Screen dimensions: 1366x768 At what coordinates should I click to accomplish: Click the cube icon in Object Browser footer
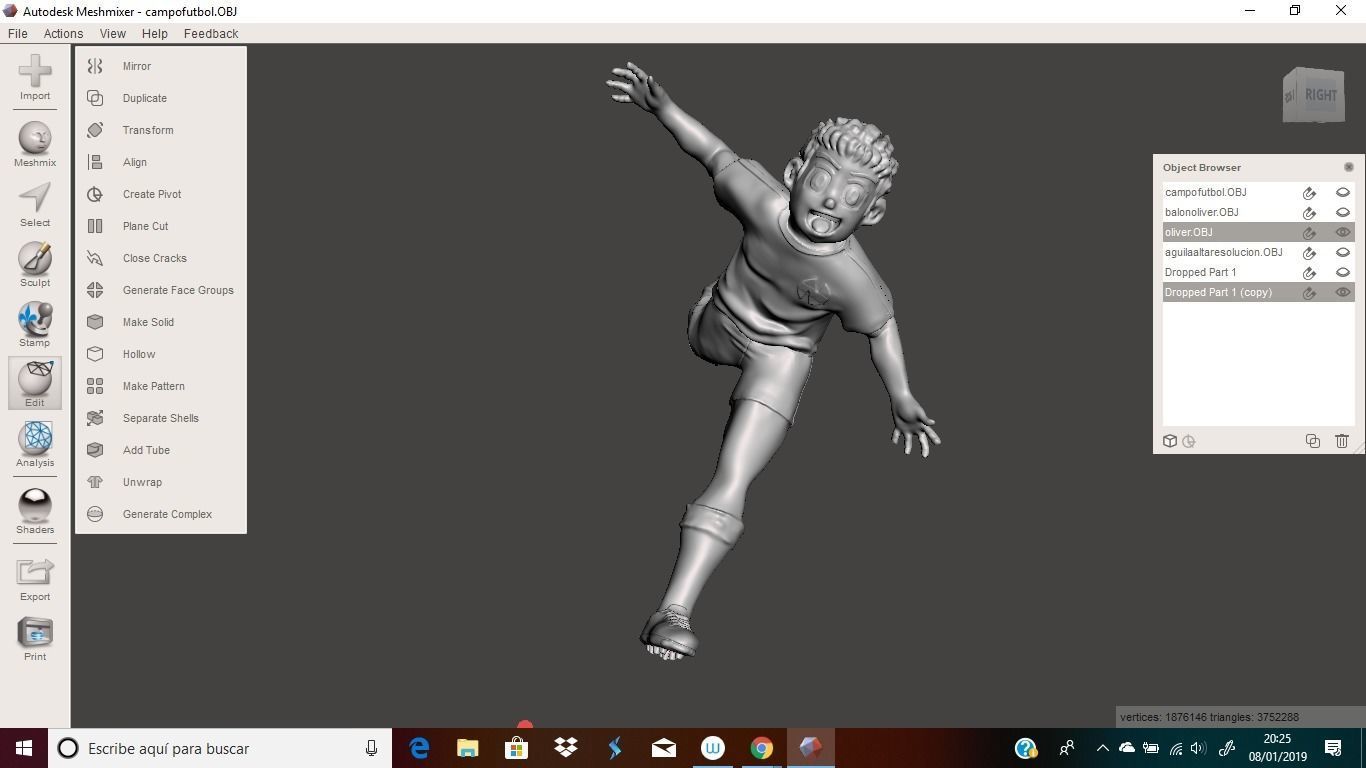pos(1170,441)
